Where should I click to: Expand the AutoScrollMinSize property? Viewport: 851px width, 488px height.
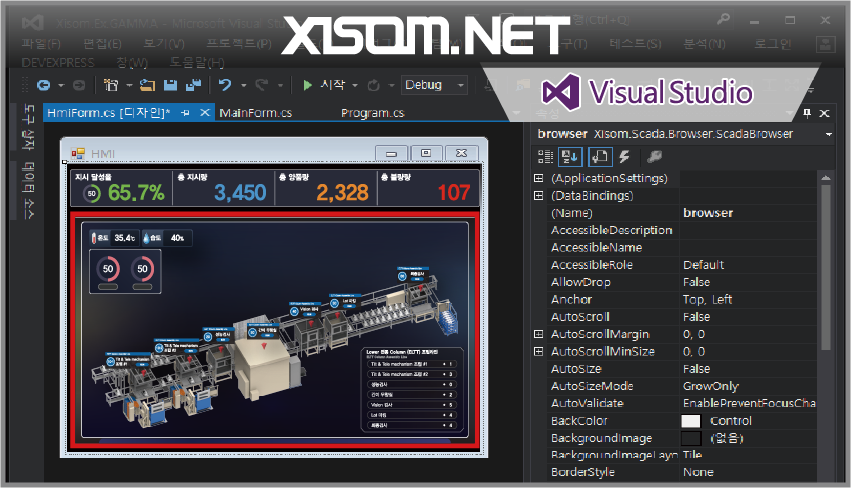pos(538,352)
